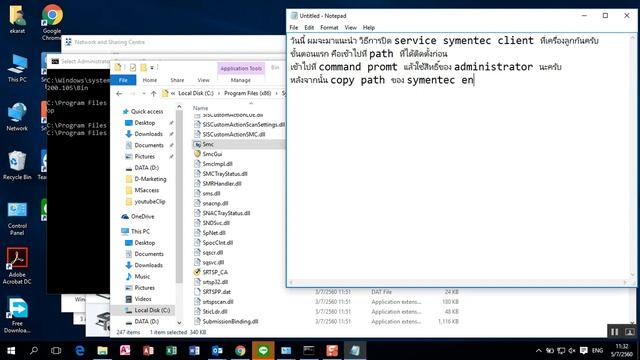Viewport: 640px width, 360px height.
Task: Select the This PC desktop icon
Action: click(x=17, y=68)
